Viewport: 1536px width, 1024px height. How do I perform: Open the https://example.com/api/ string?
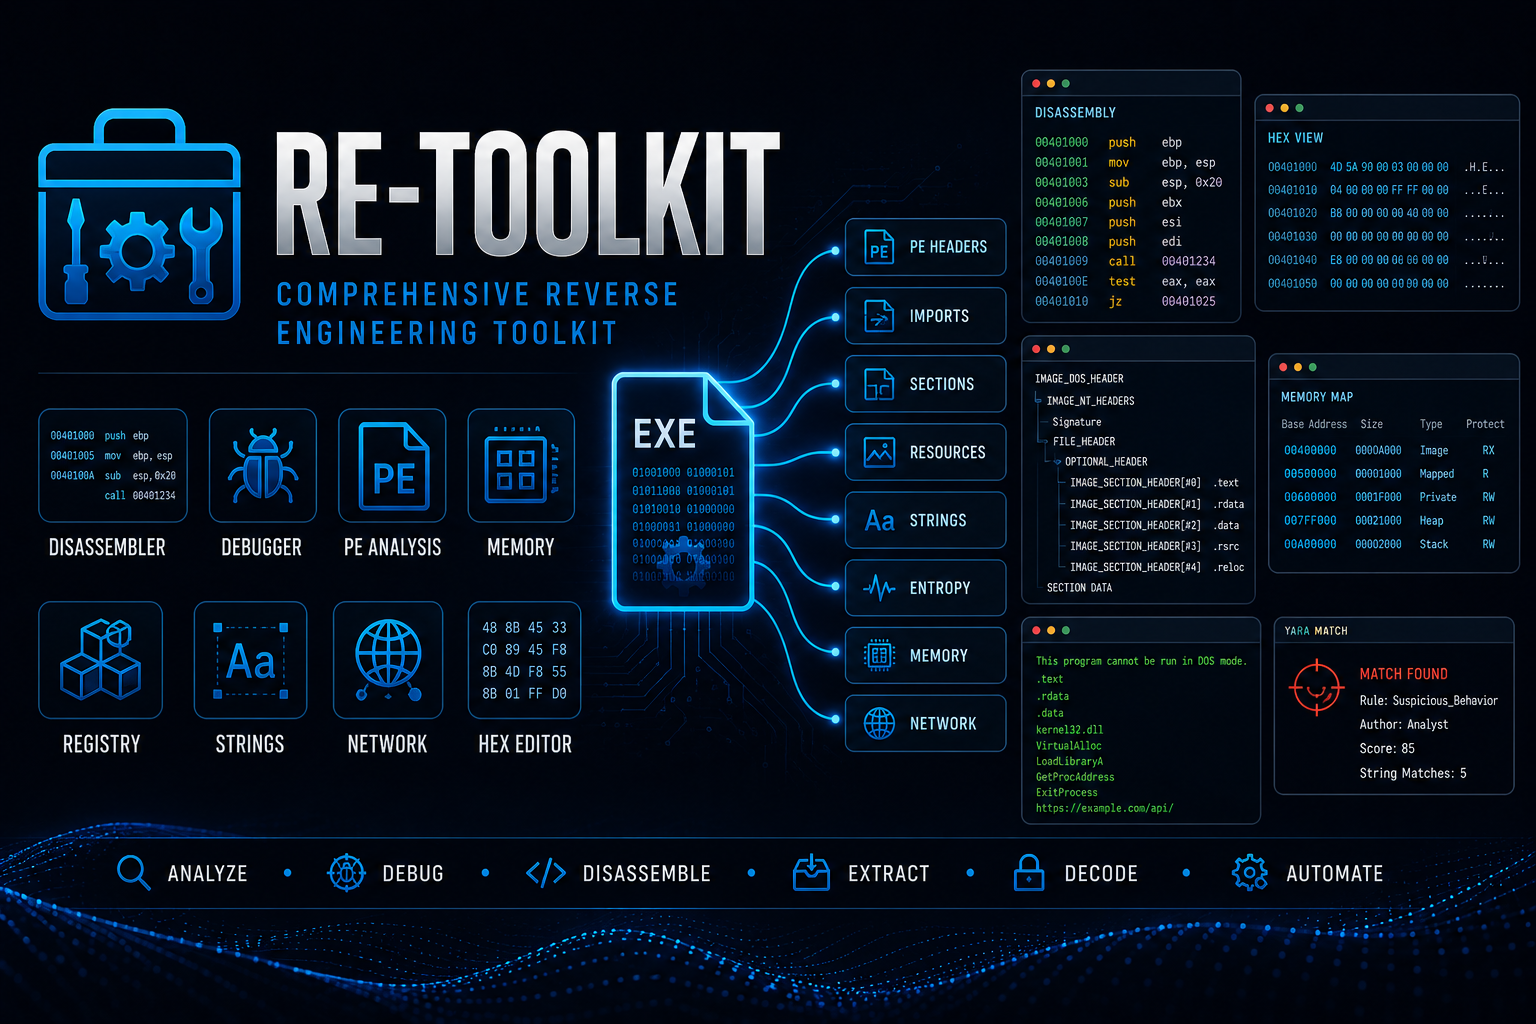coord(1104,808)
